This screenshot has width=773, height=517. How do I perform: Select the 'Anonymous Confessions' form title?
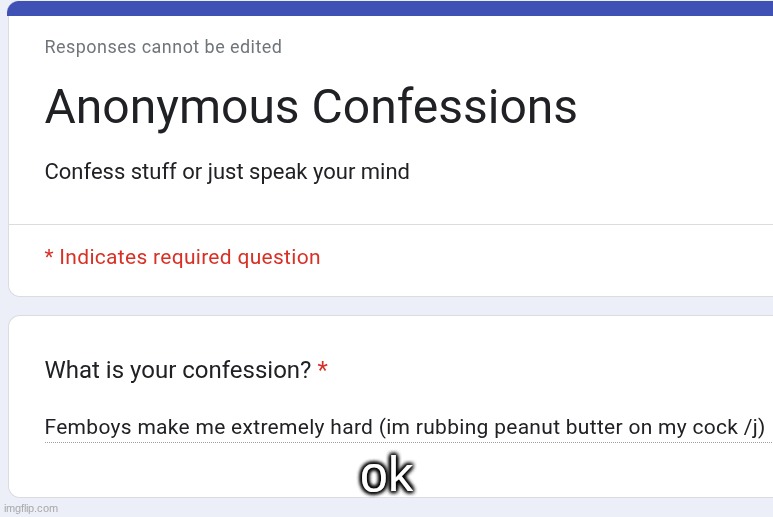coord(311,107)
